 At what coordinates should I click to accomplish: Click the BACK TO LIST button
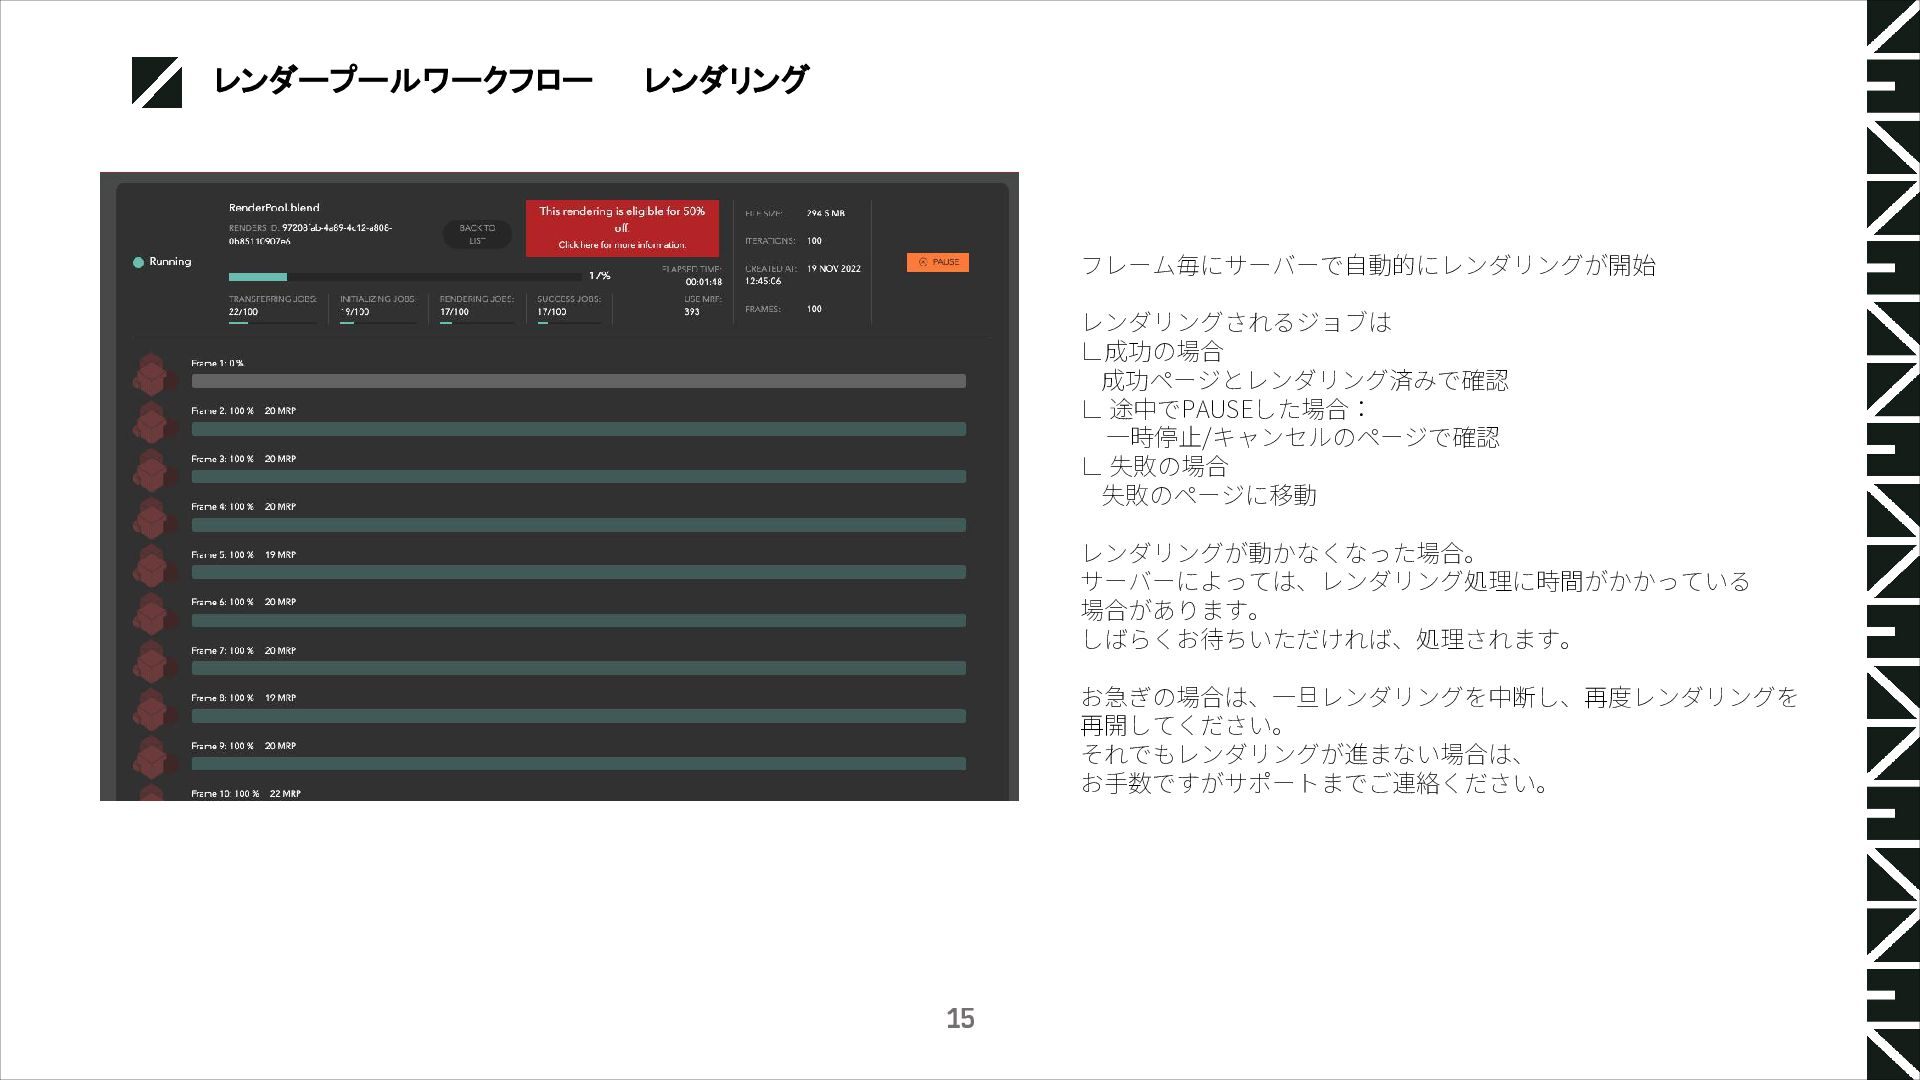(x=477, y=234)
